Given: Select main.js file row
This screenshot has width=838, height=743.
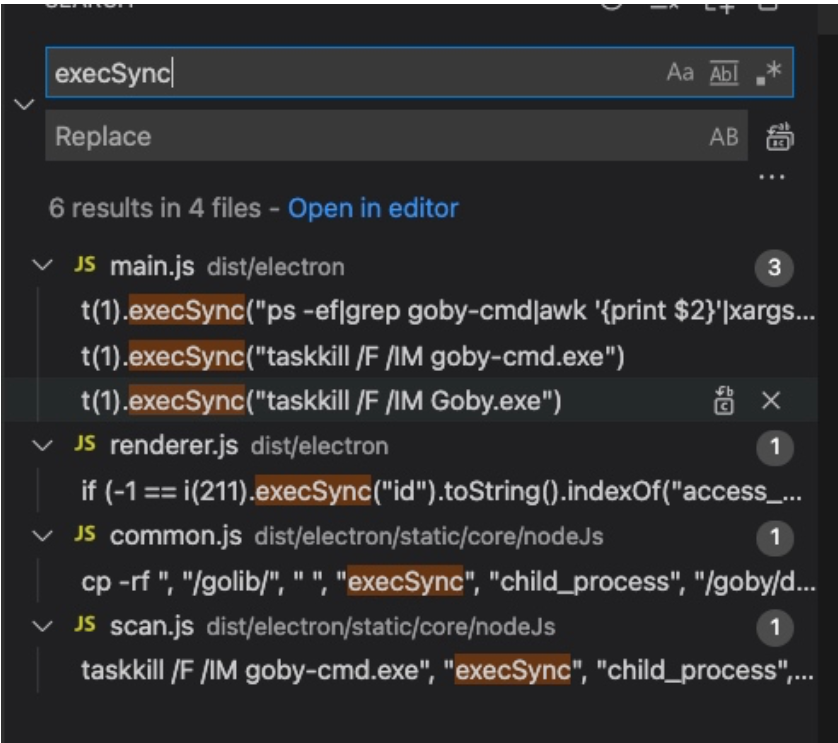Looking at the screenshot, I should (x=409, y=266).
